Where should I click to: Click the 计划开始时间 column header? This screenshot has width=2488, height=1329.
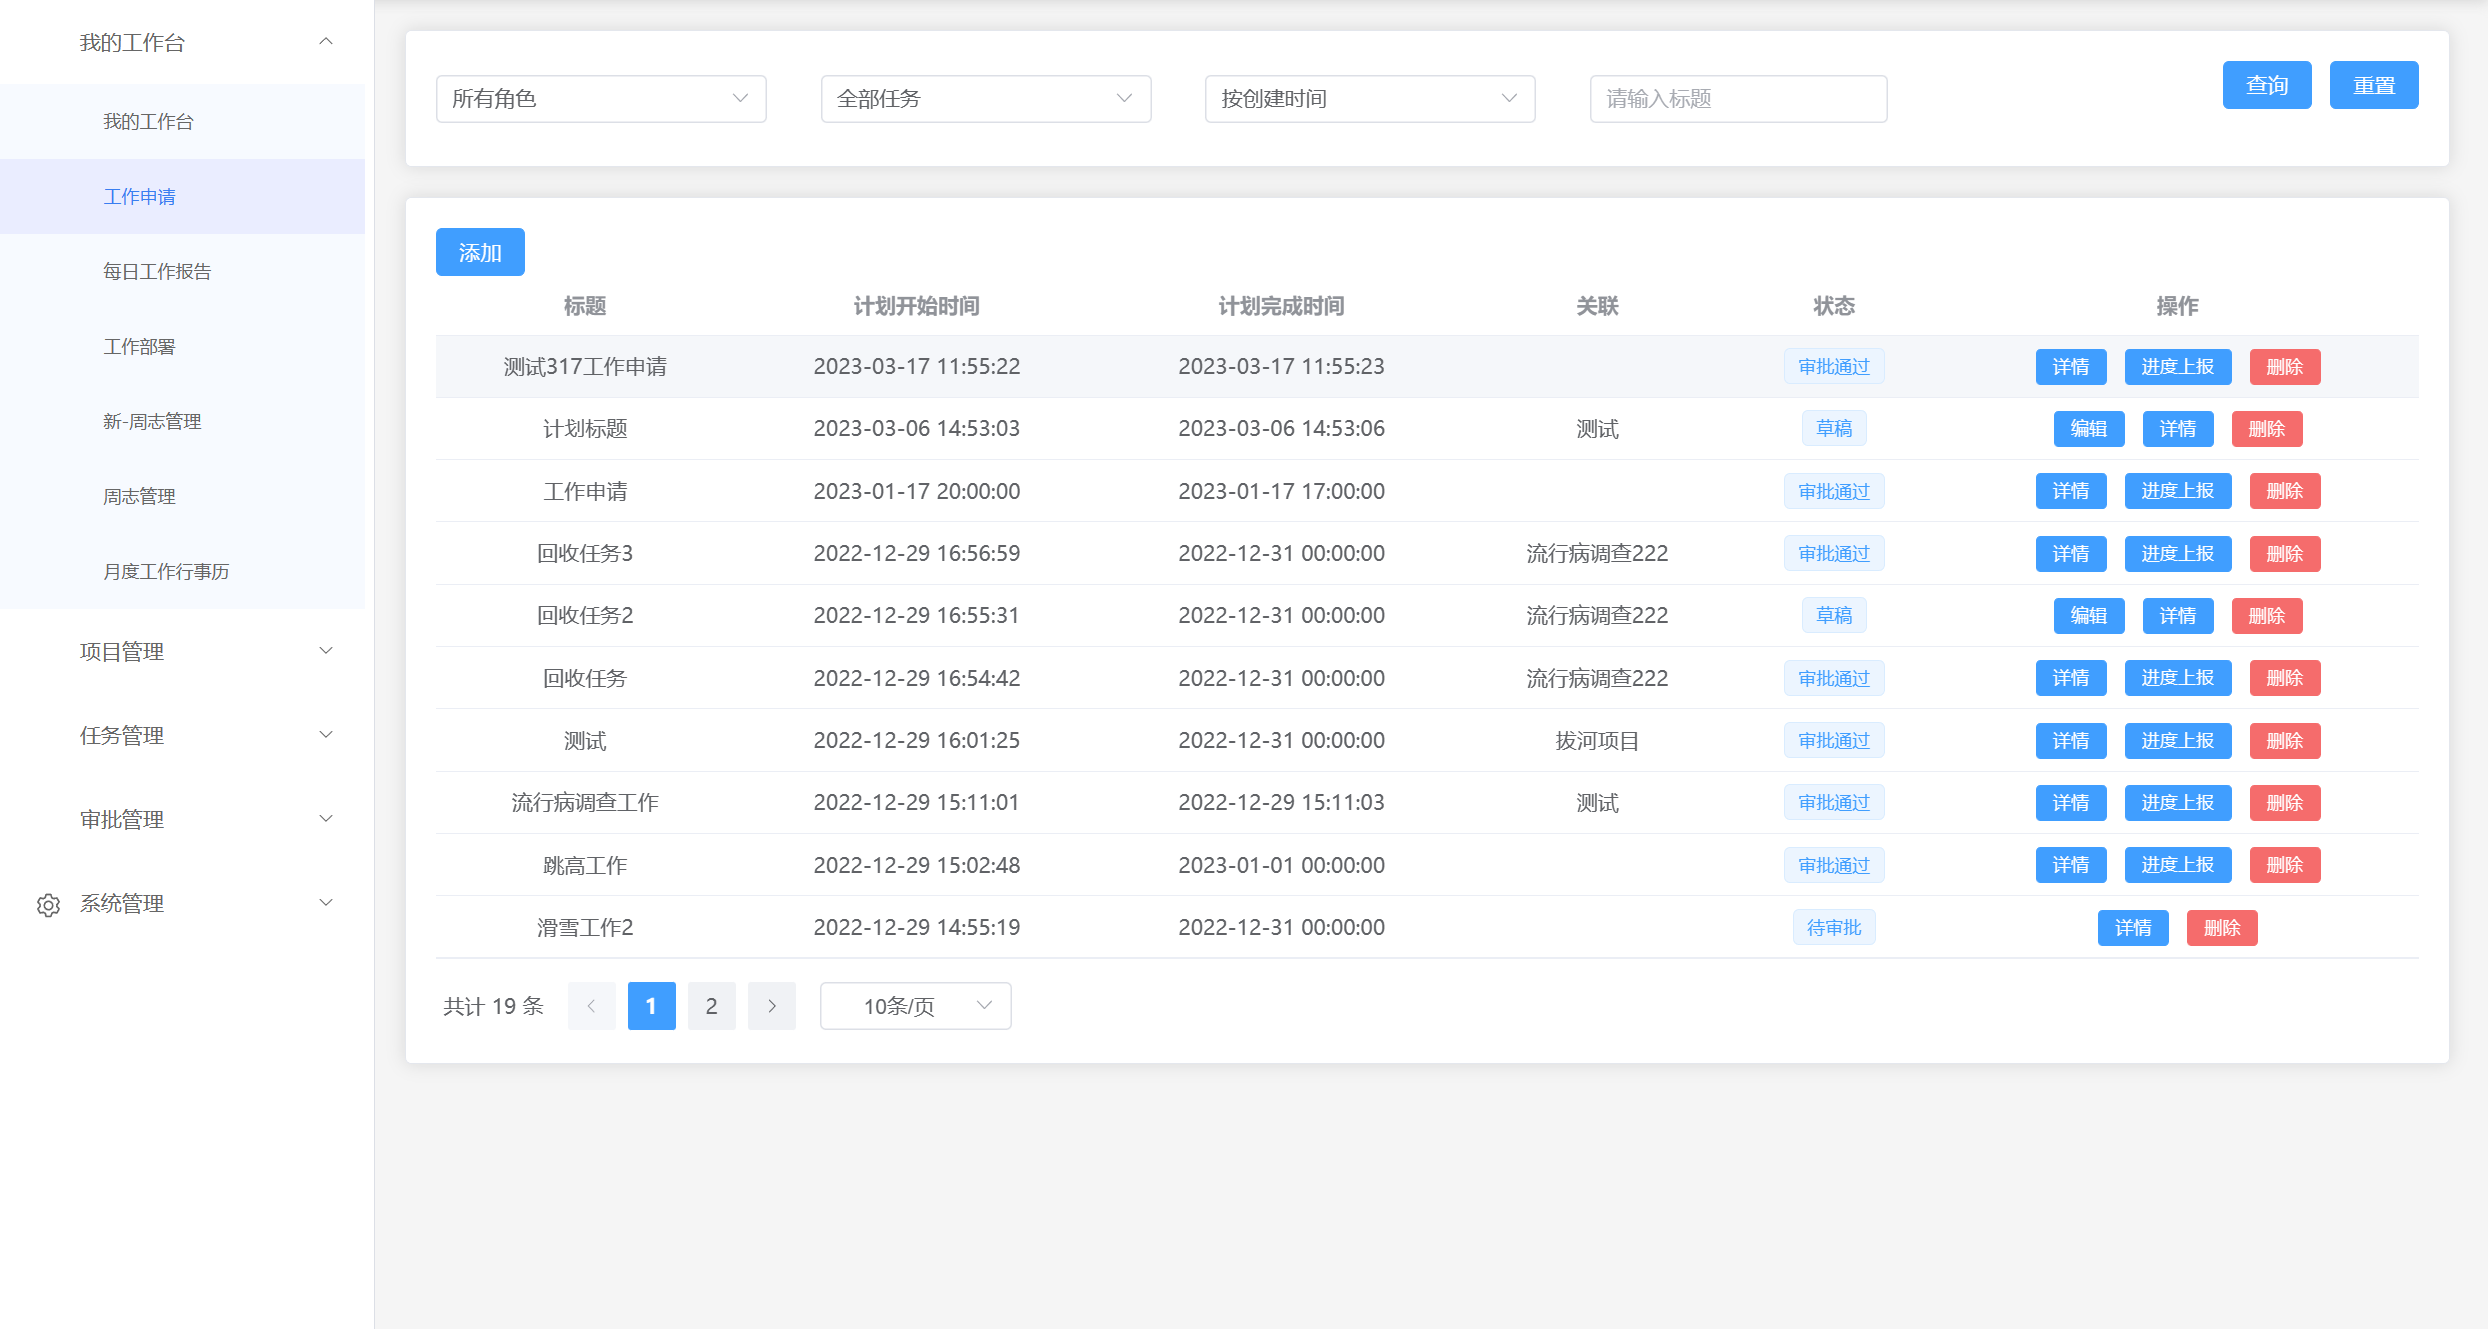pyautogui.click(x=916, y=306)
